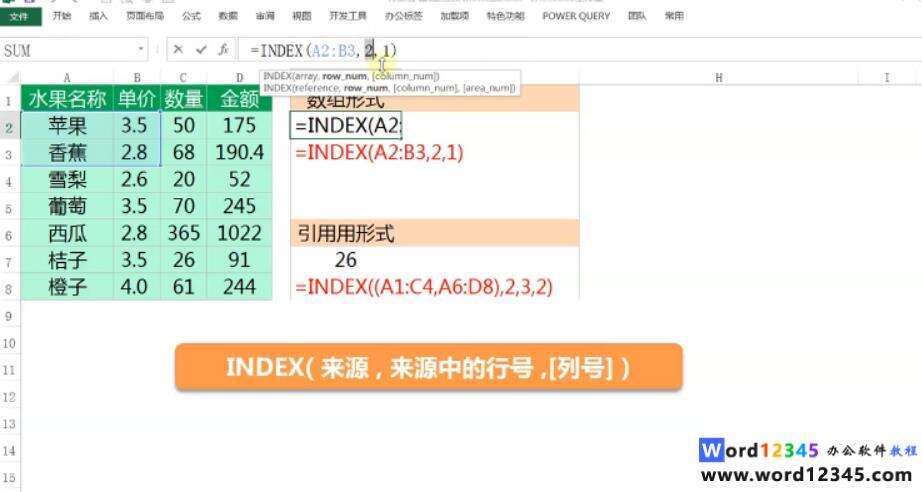The image size is (922, 492).
Task: Open the 文件 (File) tab
Action: pos(19,16)
